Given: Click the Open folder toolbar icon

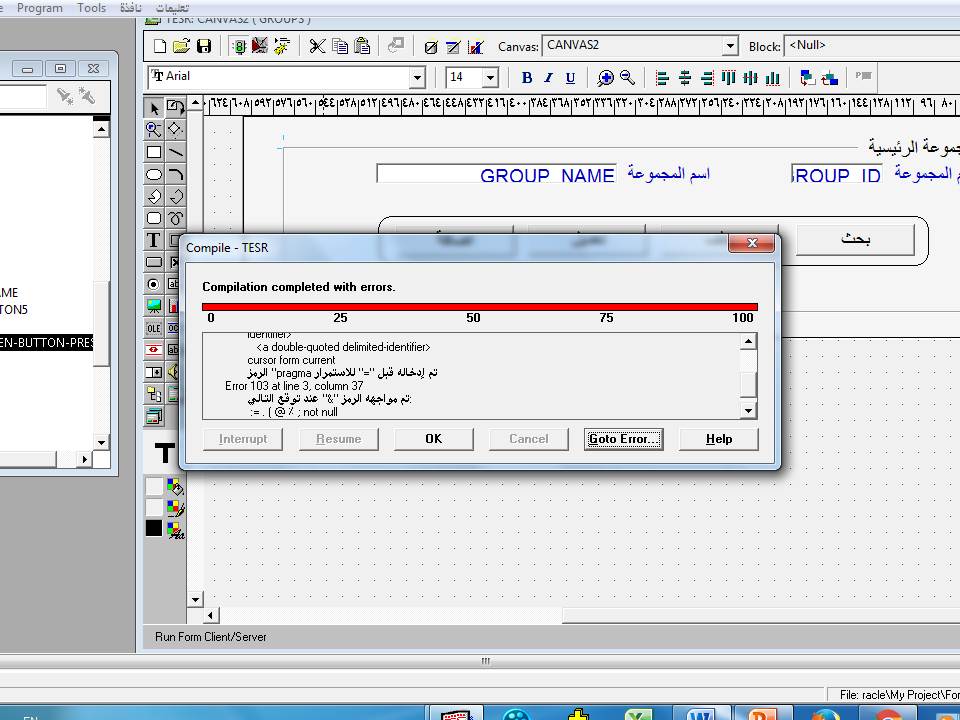Looking at the screenshot, I should tap(181, 46).
